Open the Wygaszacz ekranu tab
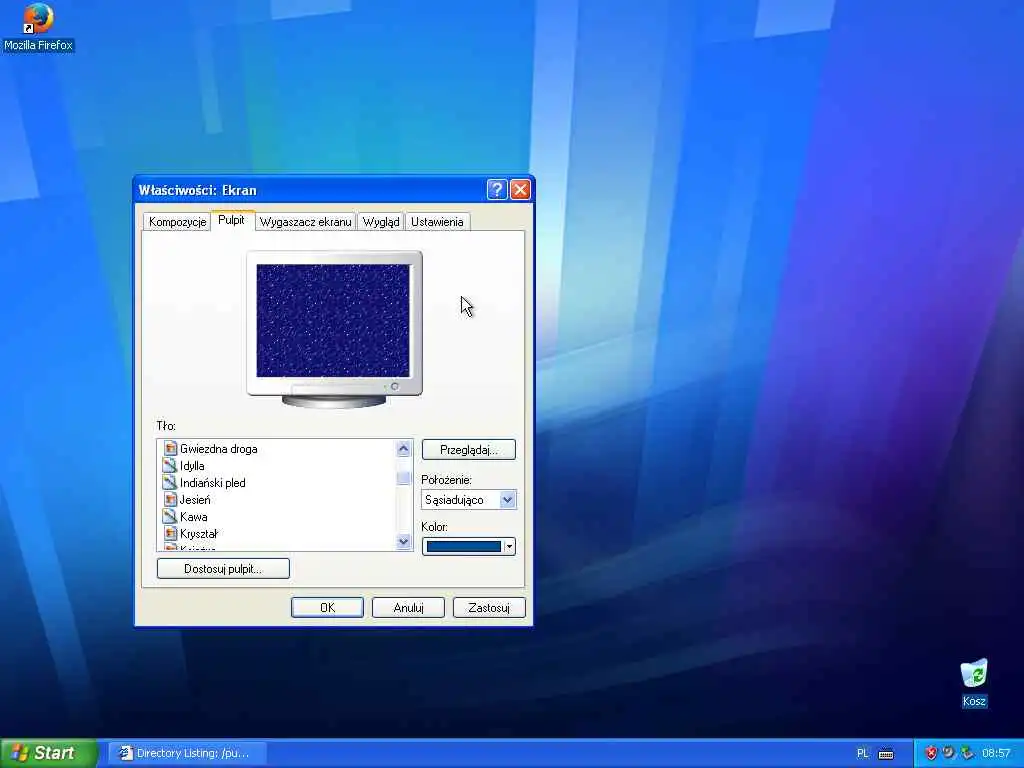Viewport: 1024px width, 768px height. click(x=306, y=222)
